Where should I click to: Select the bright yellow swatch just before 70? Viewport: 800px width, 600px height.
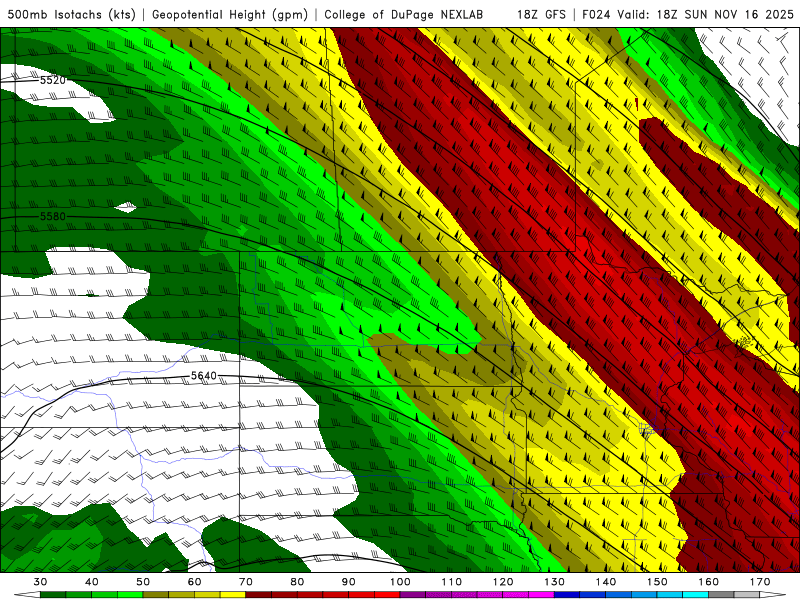pos(233,595)
